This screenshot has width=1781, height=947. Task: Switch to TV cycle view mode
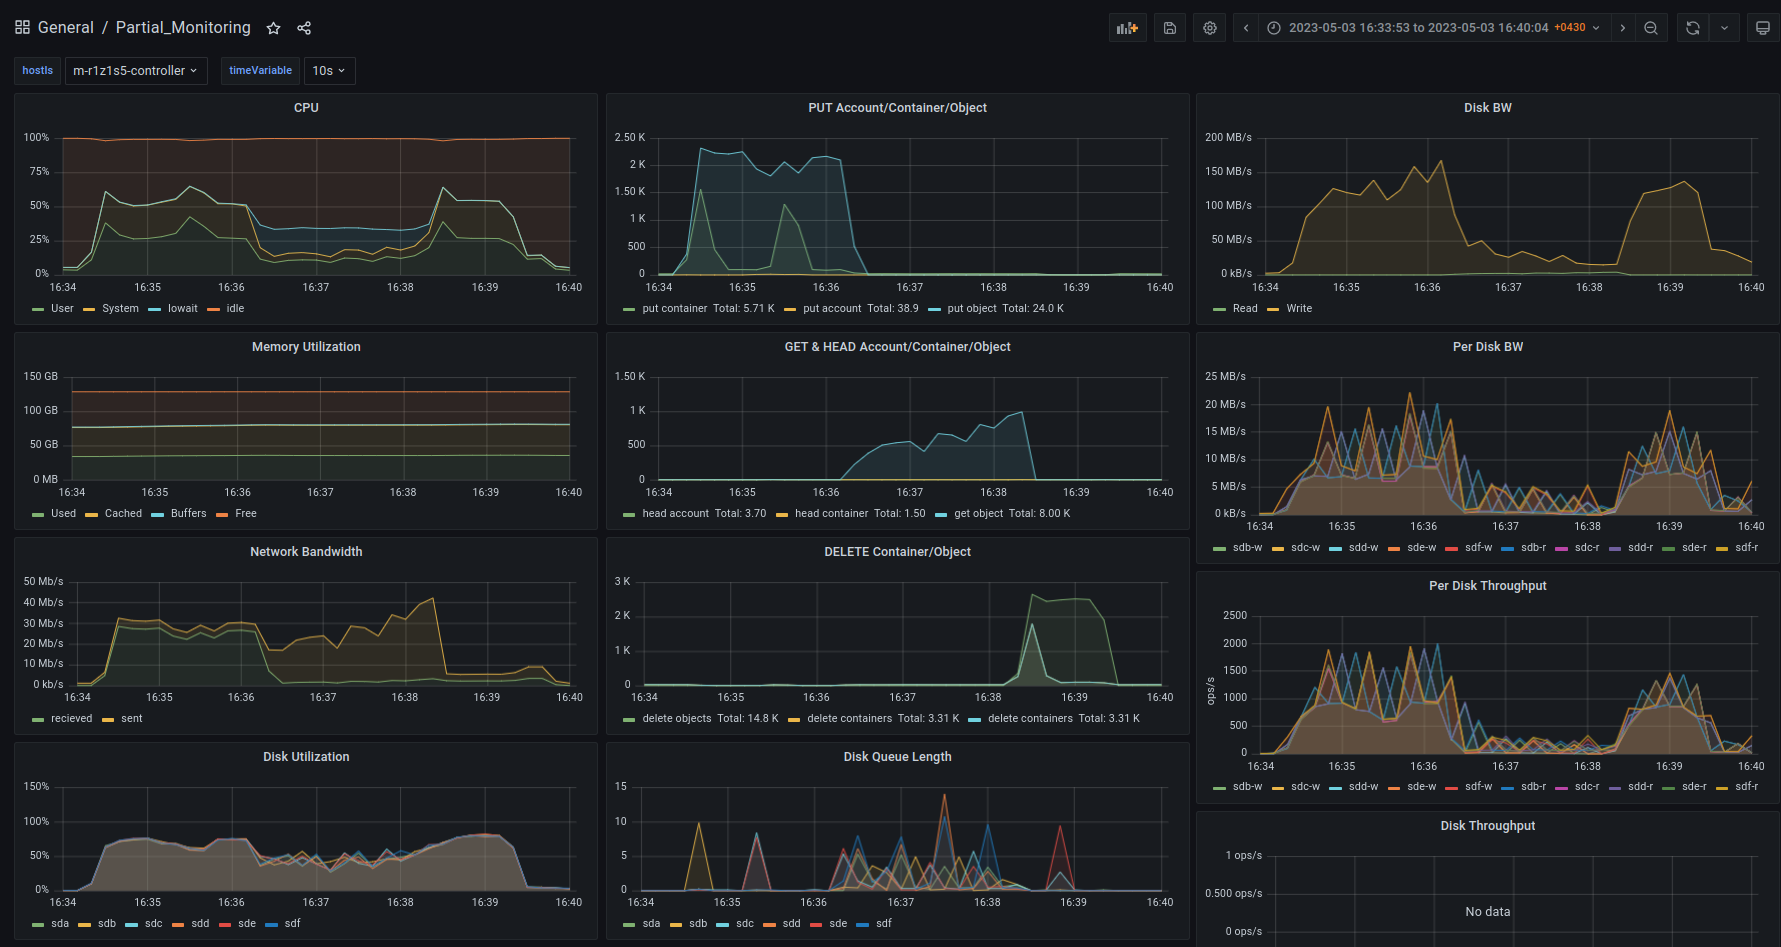click(1762, 28)
